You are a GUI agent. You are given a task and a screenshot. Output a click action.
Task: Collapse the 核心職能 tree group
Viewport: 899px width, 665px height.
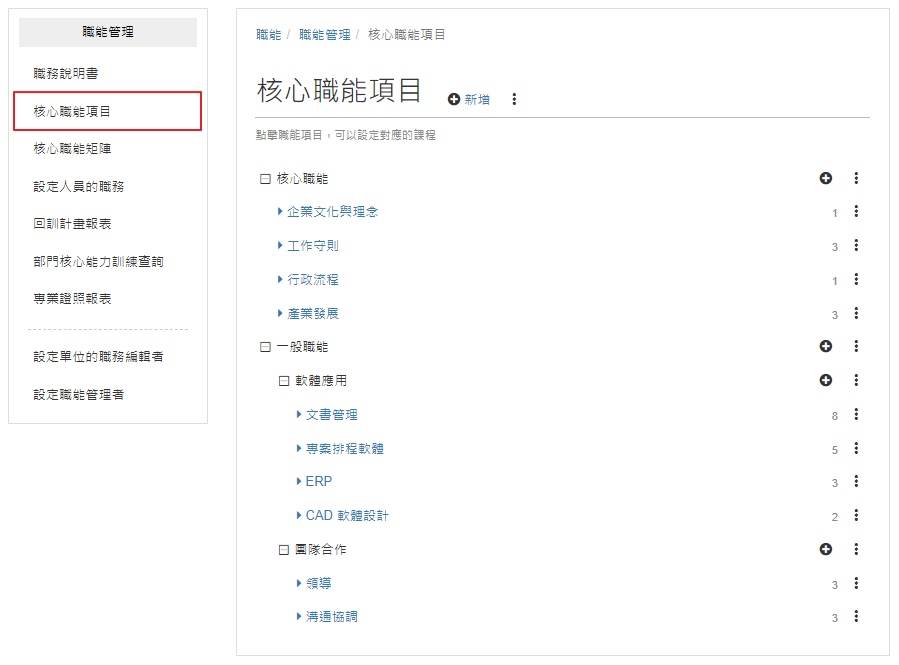coord(265,179)
